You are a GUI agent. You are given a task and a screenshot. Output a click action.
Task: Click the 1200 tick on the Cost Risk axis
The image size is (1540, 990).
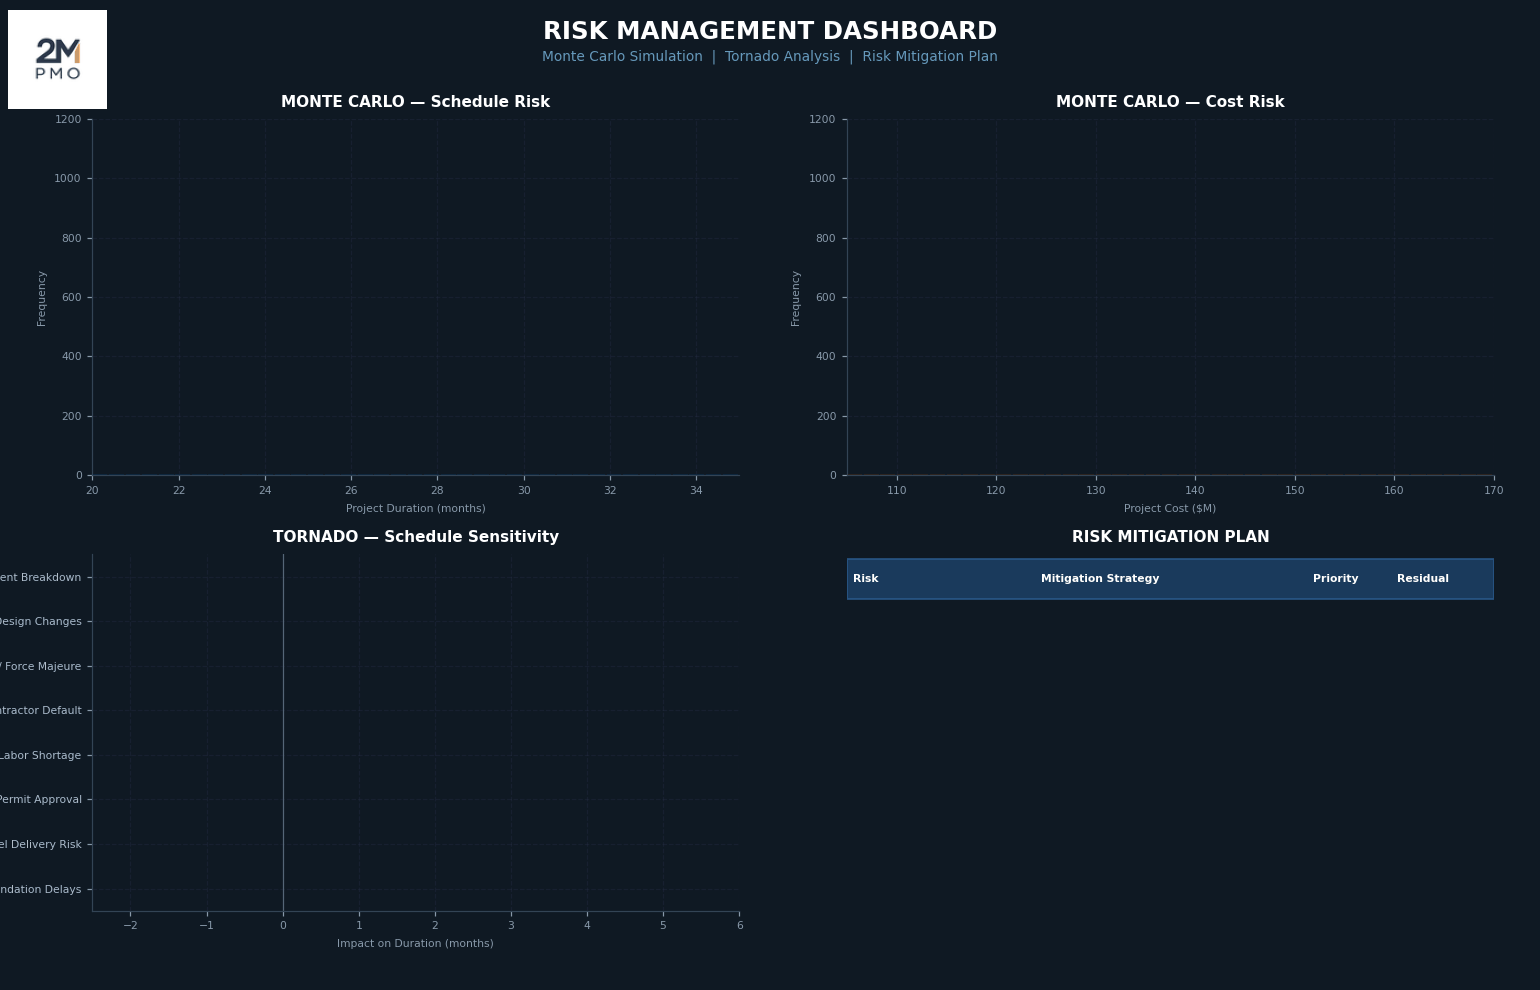click(822, 120)
